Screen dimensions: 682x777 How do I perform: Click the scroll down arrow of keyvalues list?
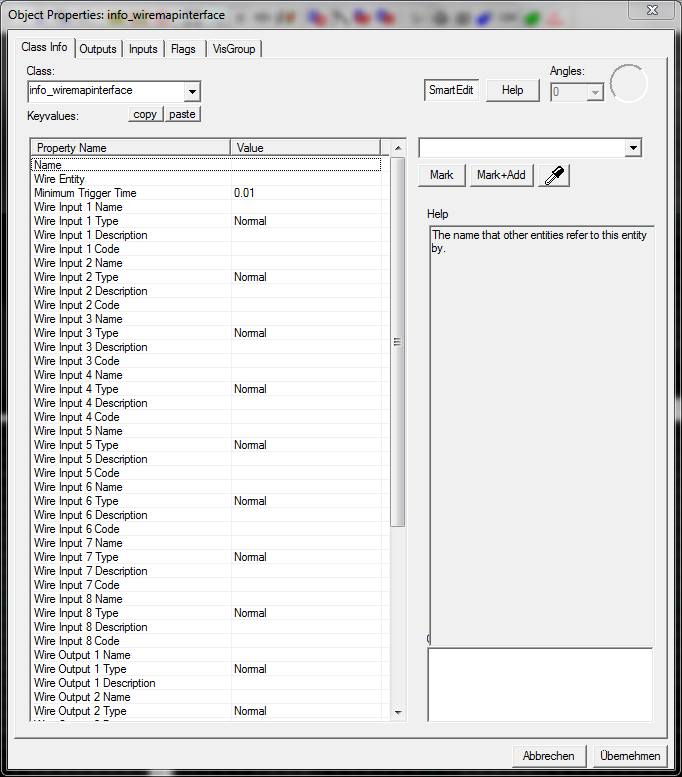click(x=398, y=712)
